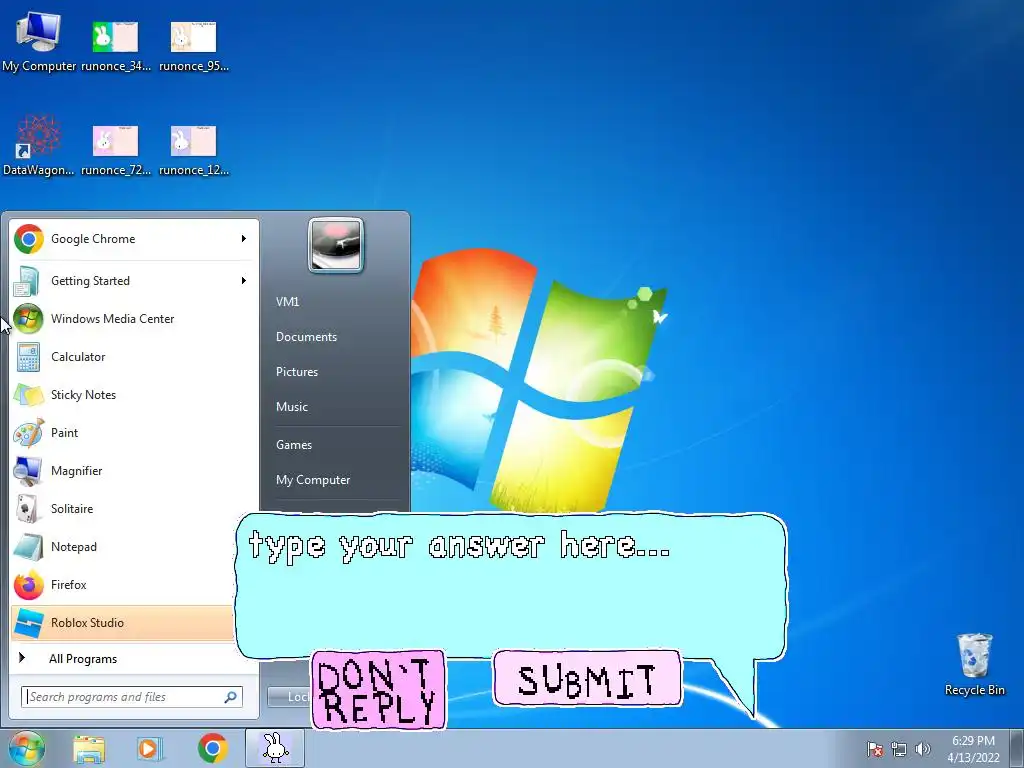
Task: Launch Calculator from the Start menu
Action: [134, 357]
